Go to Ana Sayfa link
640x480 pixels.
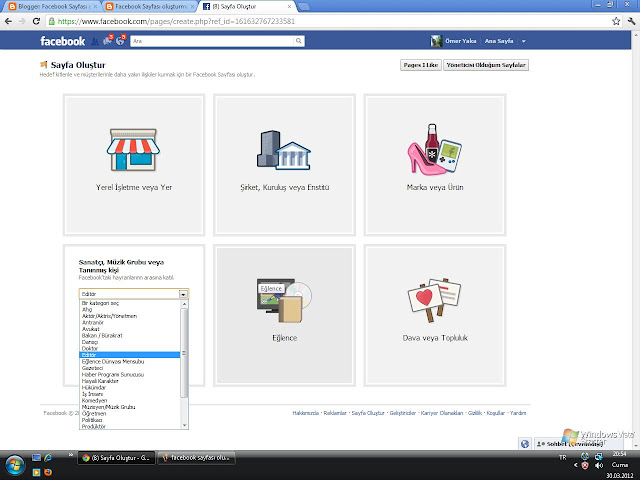coord(499,41)
